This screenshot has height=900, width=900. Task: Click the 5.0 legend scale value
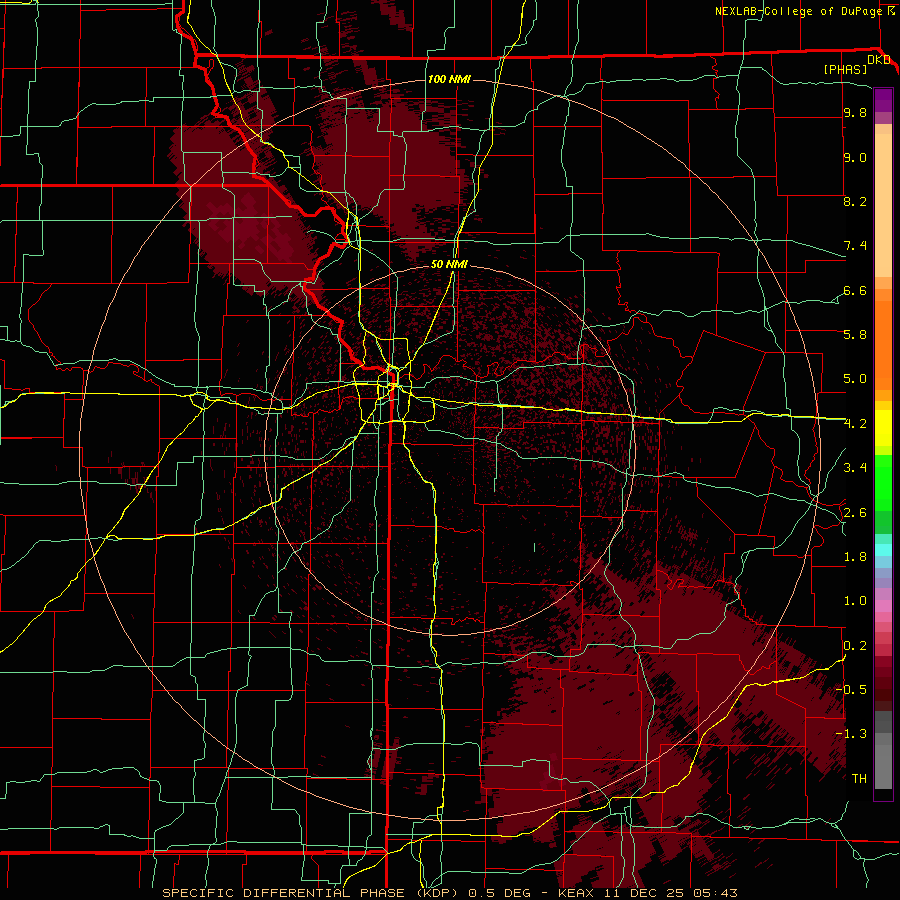[x=855, y=379]
